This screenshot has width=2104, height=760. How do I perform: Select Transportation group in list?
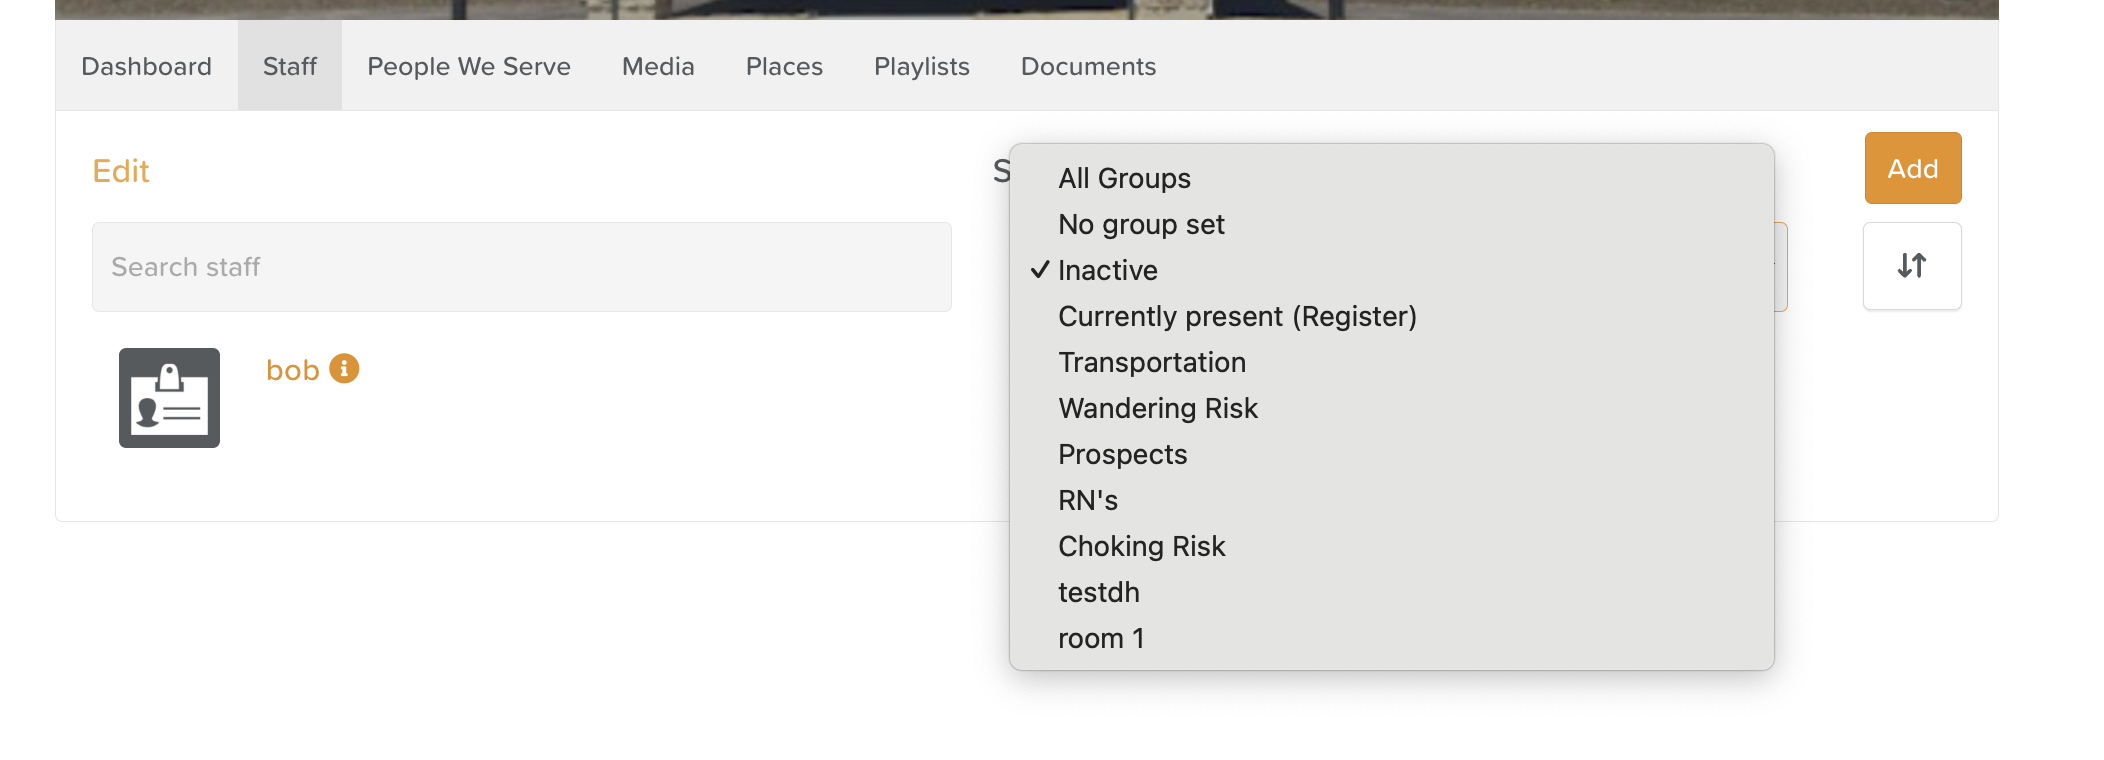point(1152,362)
